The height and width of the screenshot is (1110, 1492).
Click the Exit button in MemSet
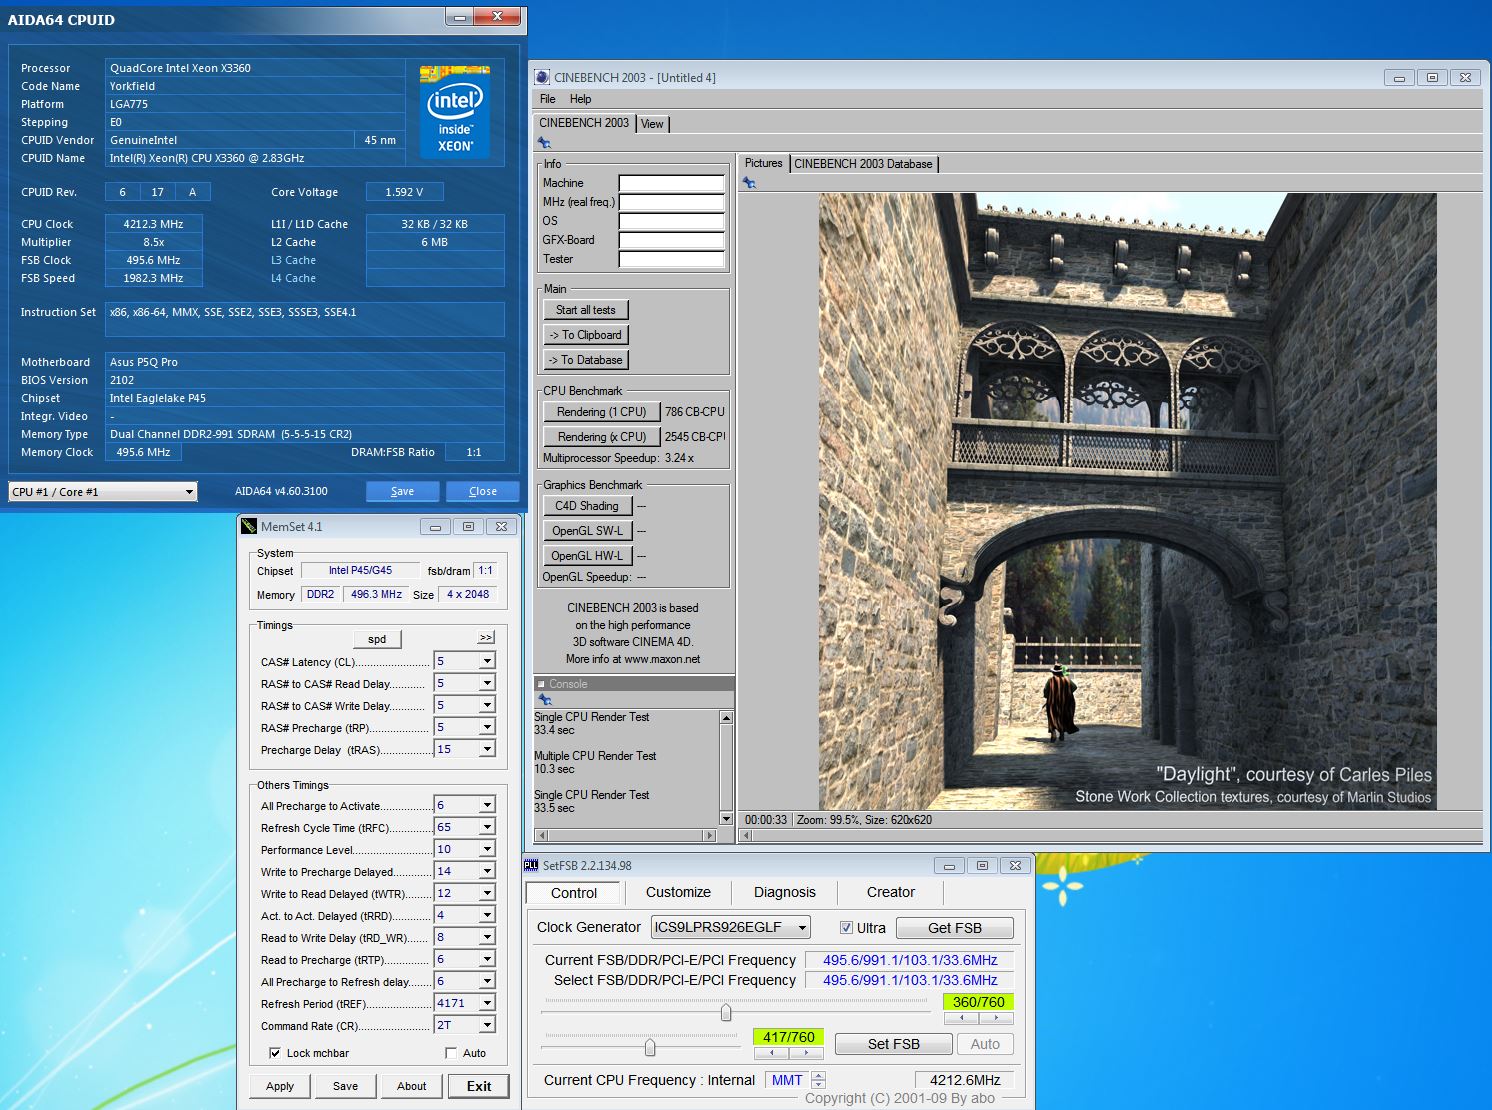tap(479, 1086)
